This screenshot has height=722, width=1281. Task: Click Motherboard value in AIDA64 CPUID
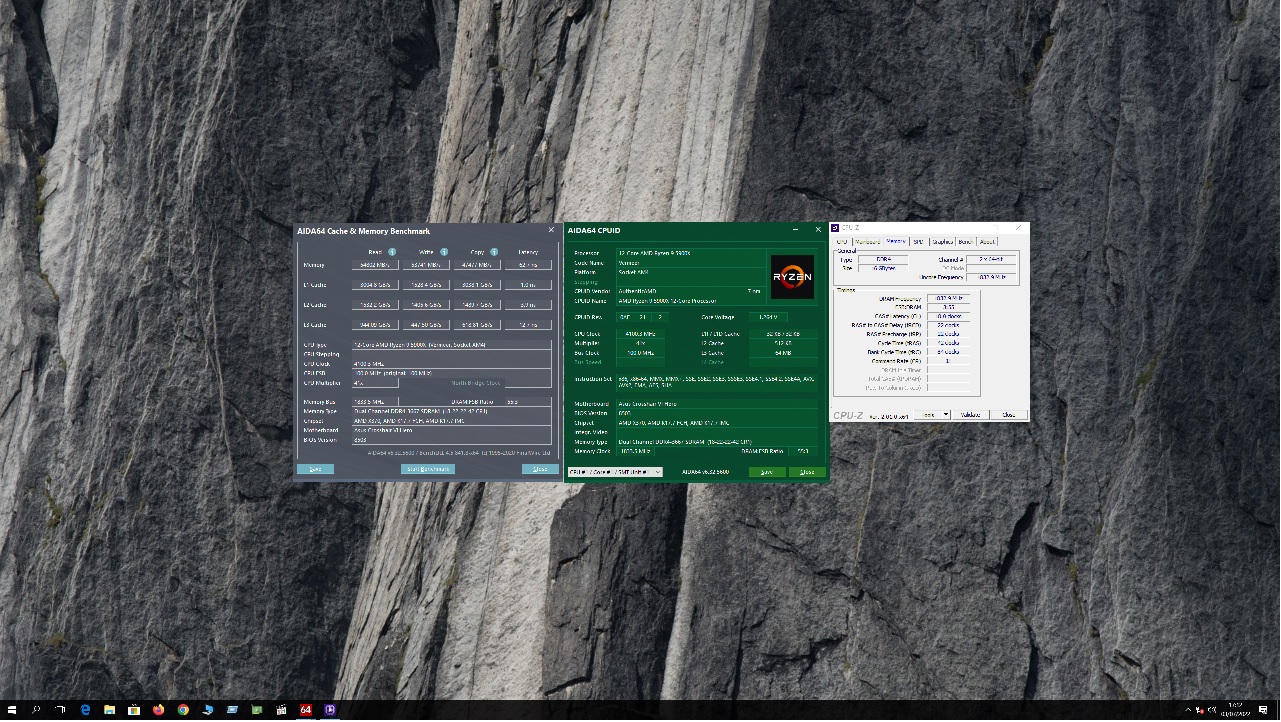point(717,404)
